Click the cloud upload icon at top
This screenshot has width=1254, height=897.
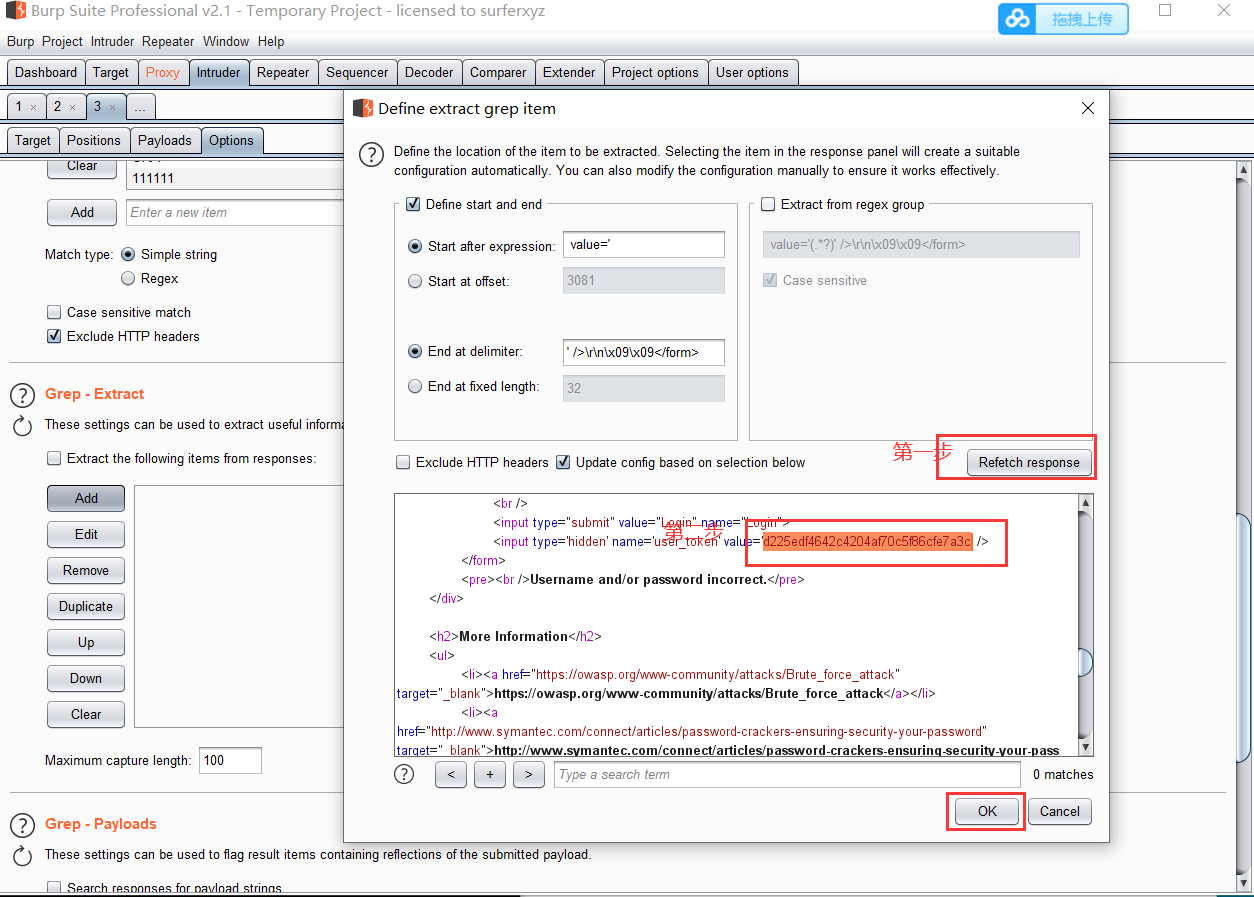[x=1018, y=19]
